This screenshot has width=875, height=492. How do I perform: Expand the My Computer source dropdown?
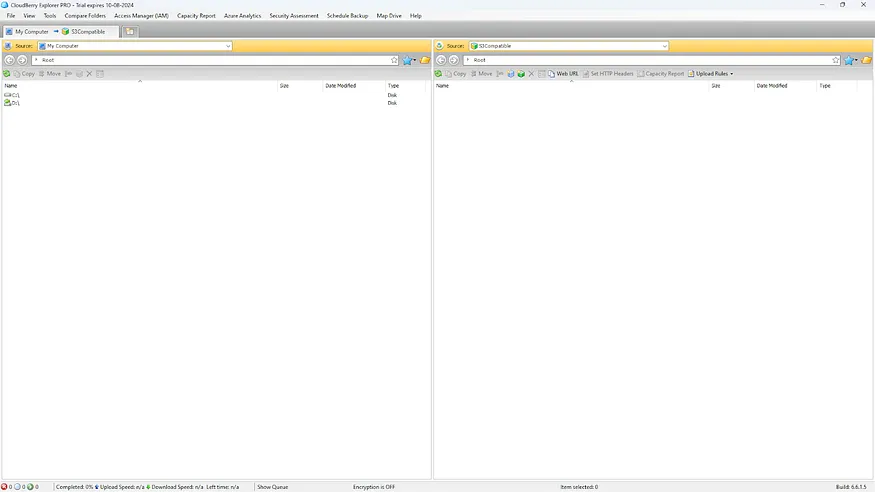228,46
